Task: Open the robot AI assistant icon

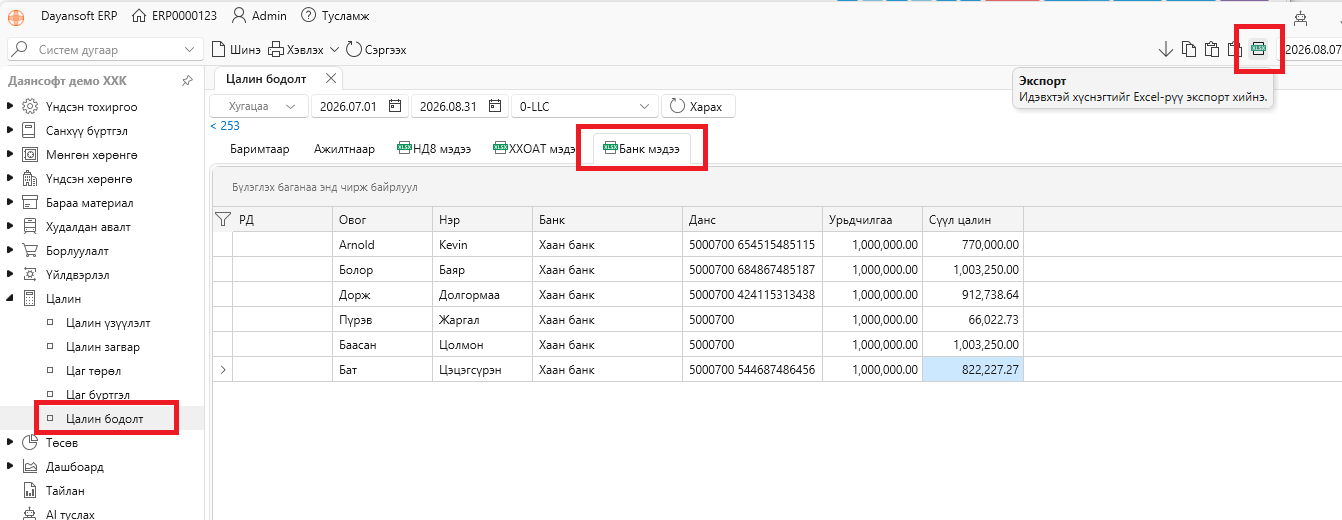Action: pos(1300,17)
